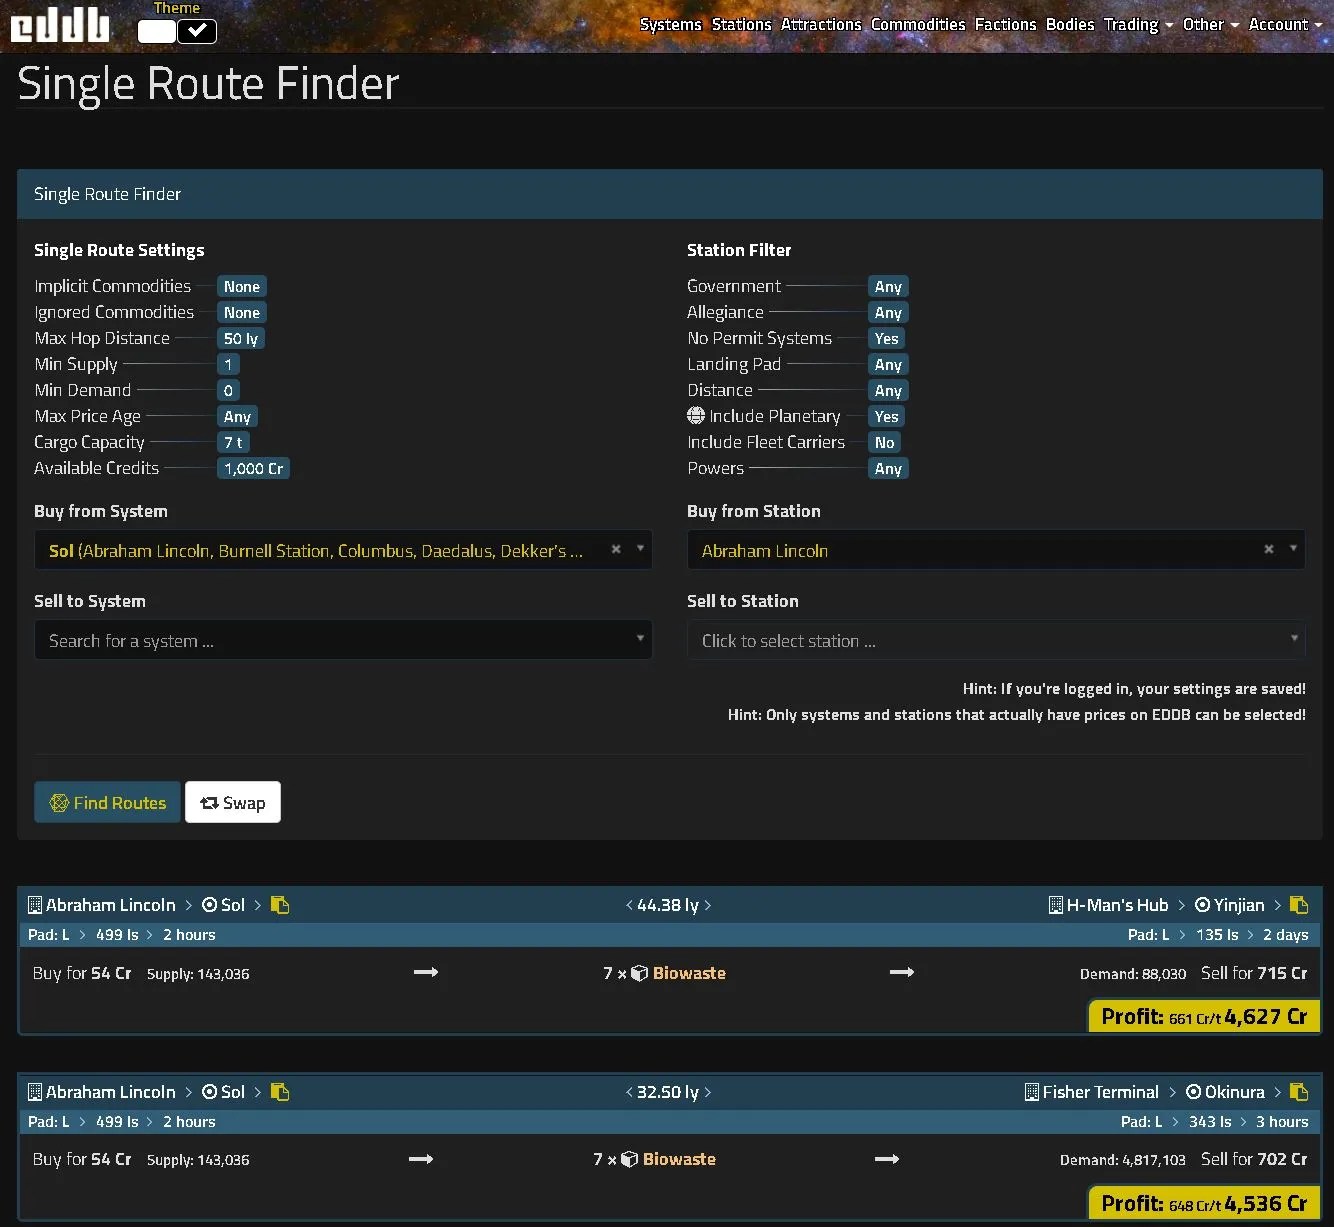
Task: Click the Demand: 88,030 text
Action: tap(1133, 974)
